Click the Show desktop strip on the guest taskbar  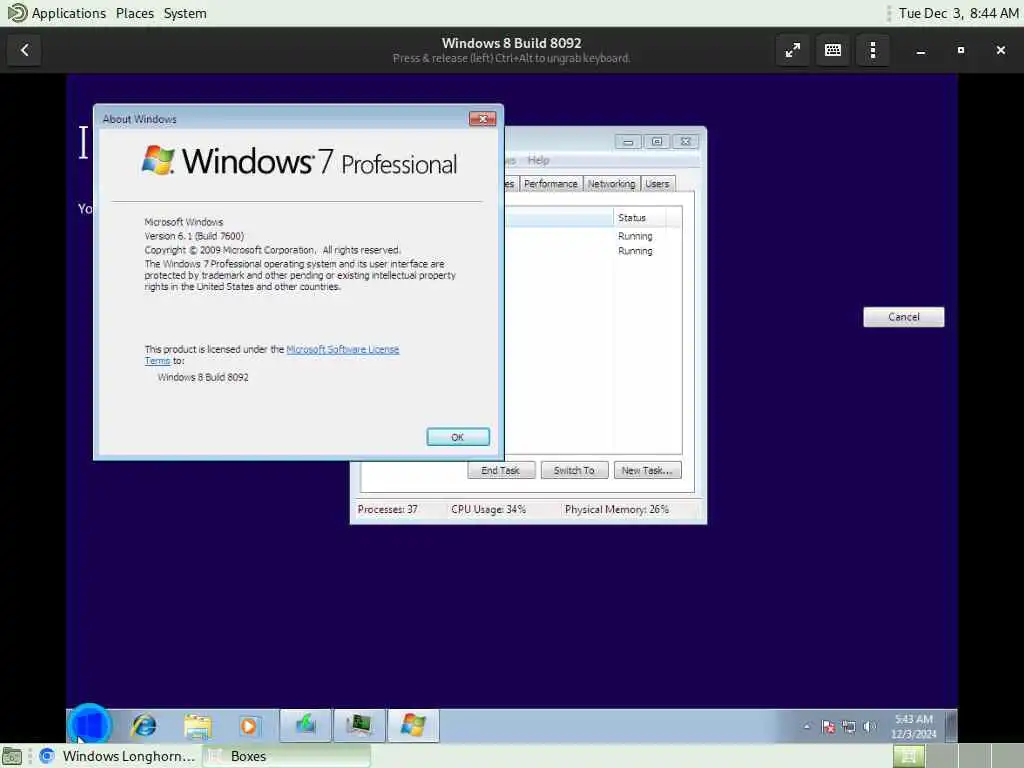[x=952, y=726]
